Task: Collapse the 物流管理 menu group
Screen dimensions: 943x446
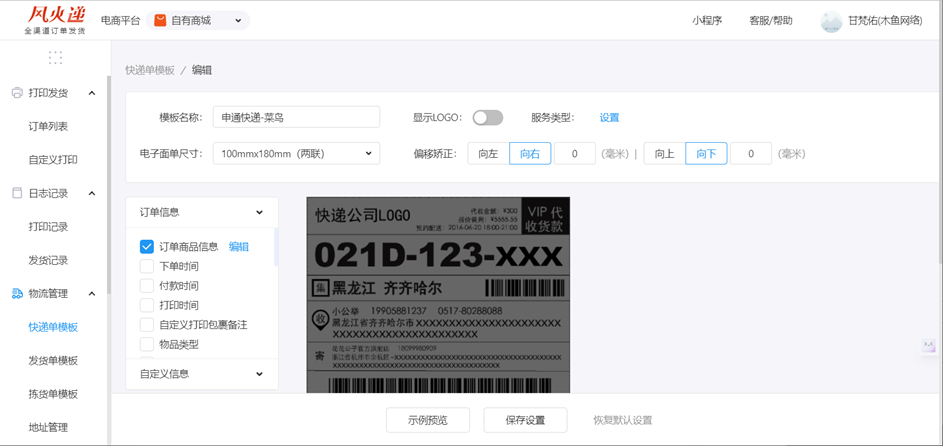Action: [92, 293]
